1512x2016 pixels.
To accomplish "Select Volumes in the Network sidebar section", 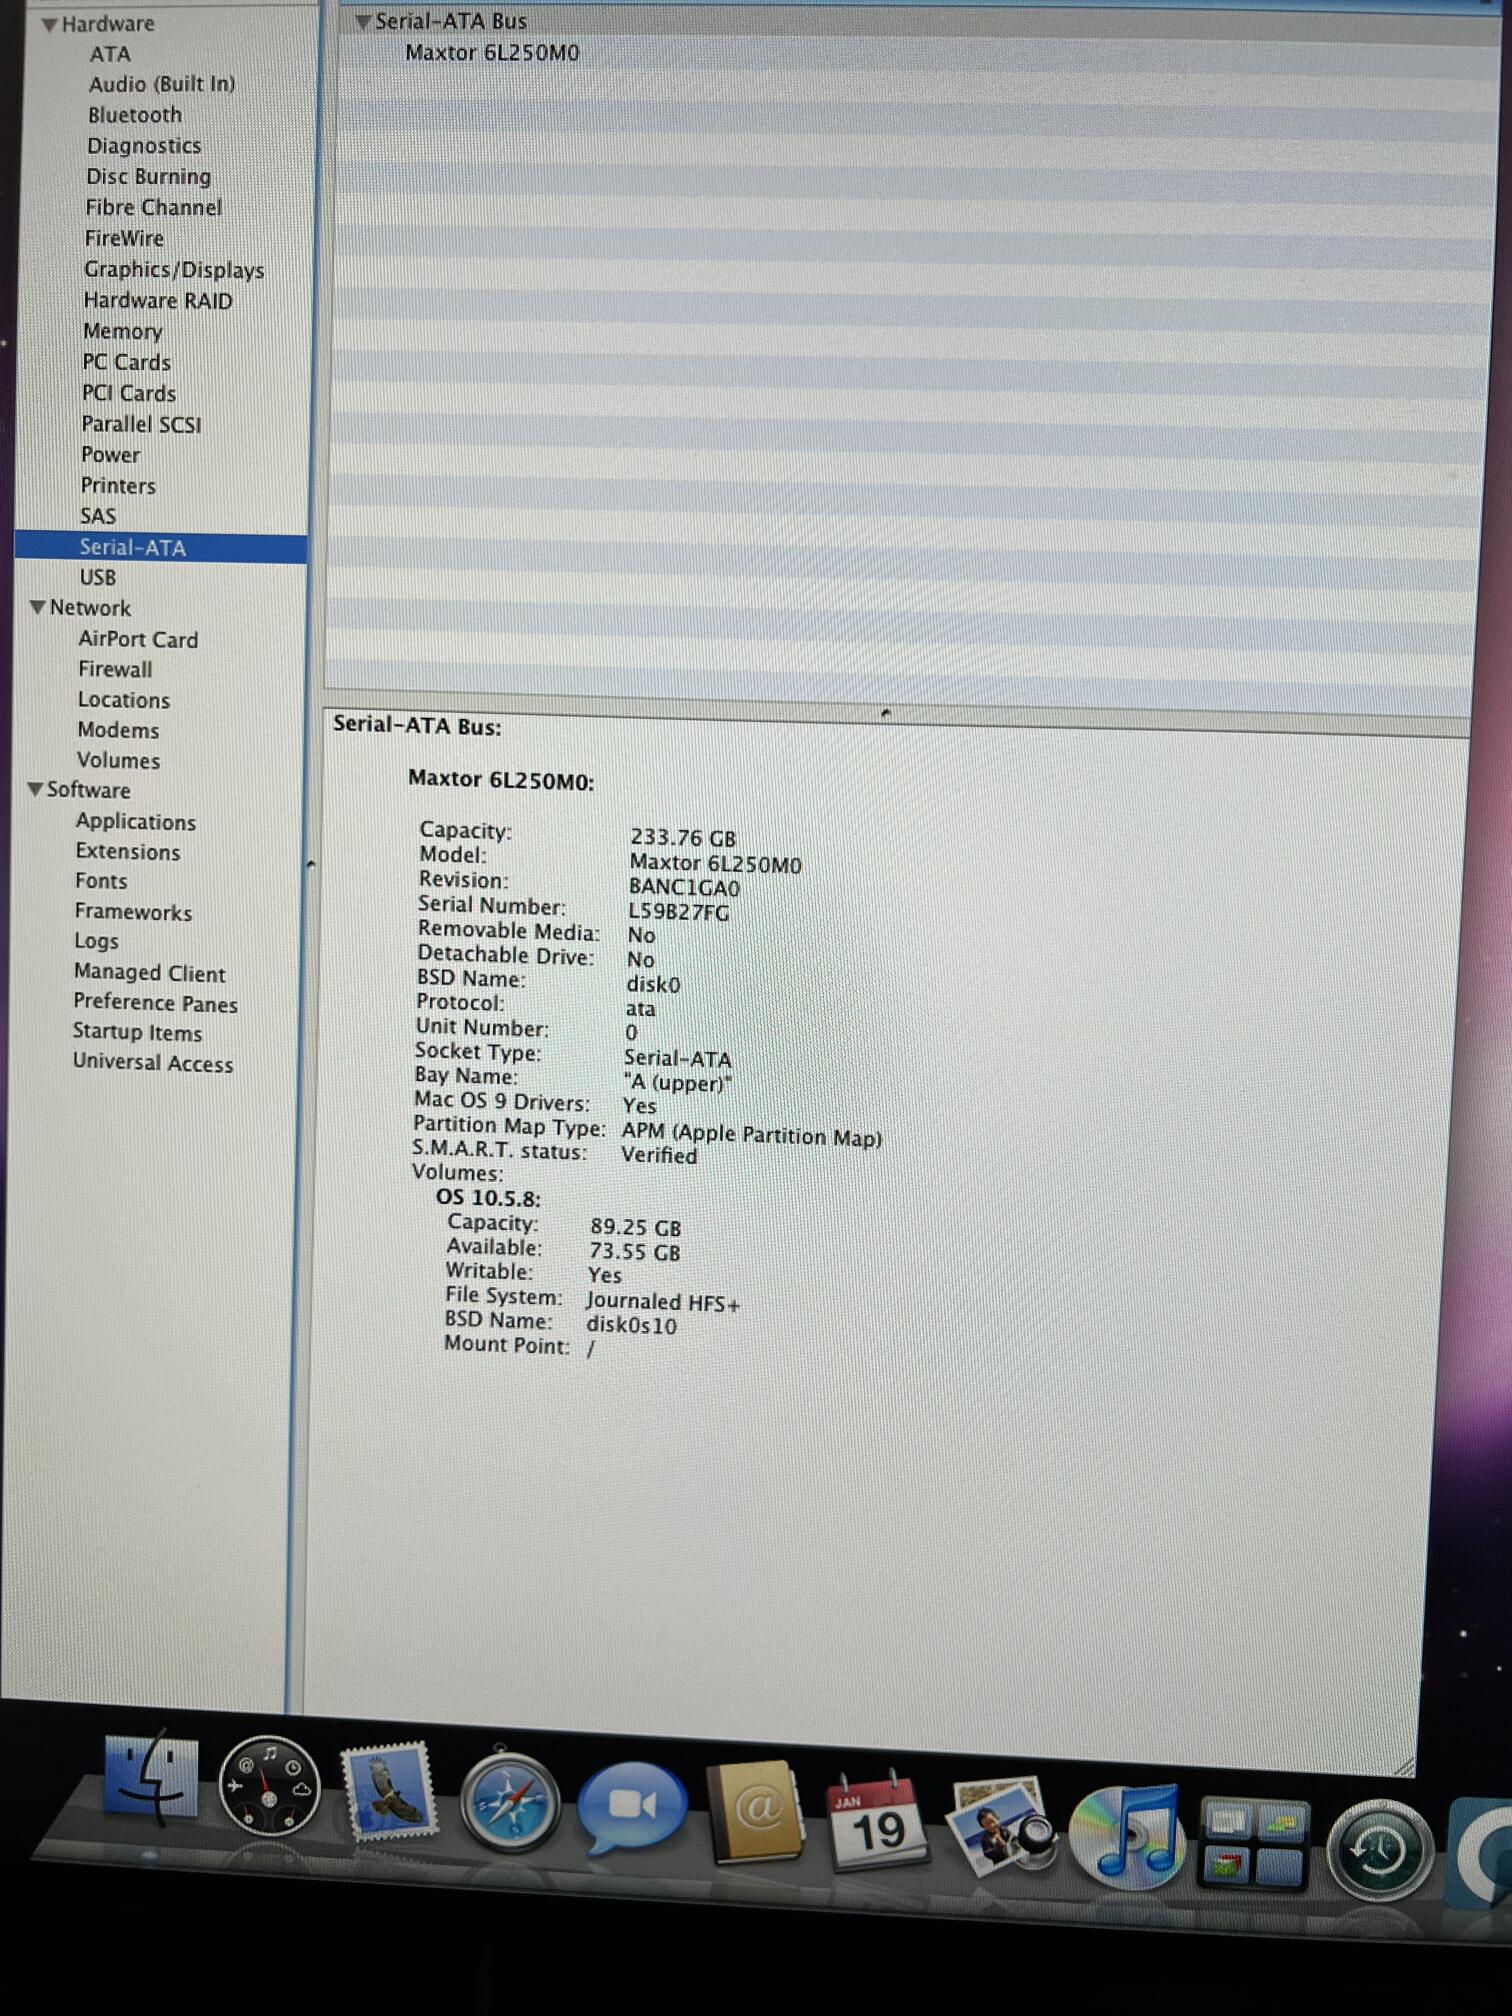I will coord(119,760).
